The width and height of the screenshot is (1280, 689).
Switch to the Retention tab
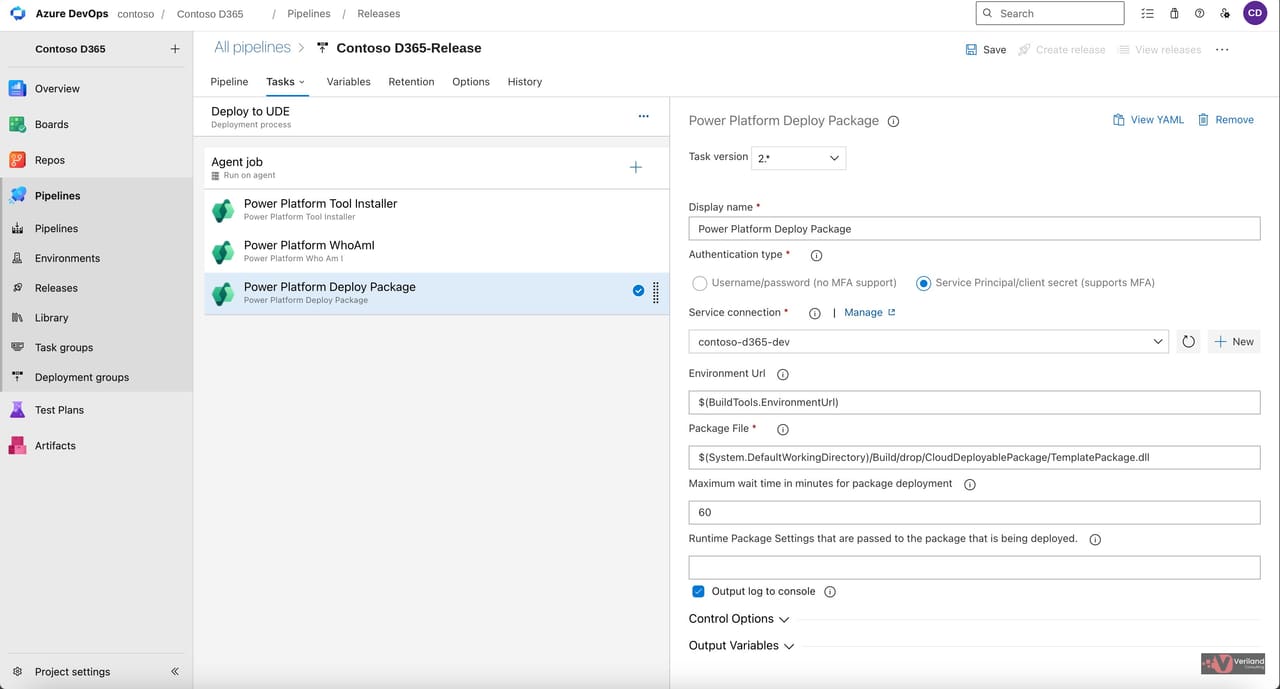(x=411, y=82)
